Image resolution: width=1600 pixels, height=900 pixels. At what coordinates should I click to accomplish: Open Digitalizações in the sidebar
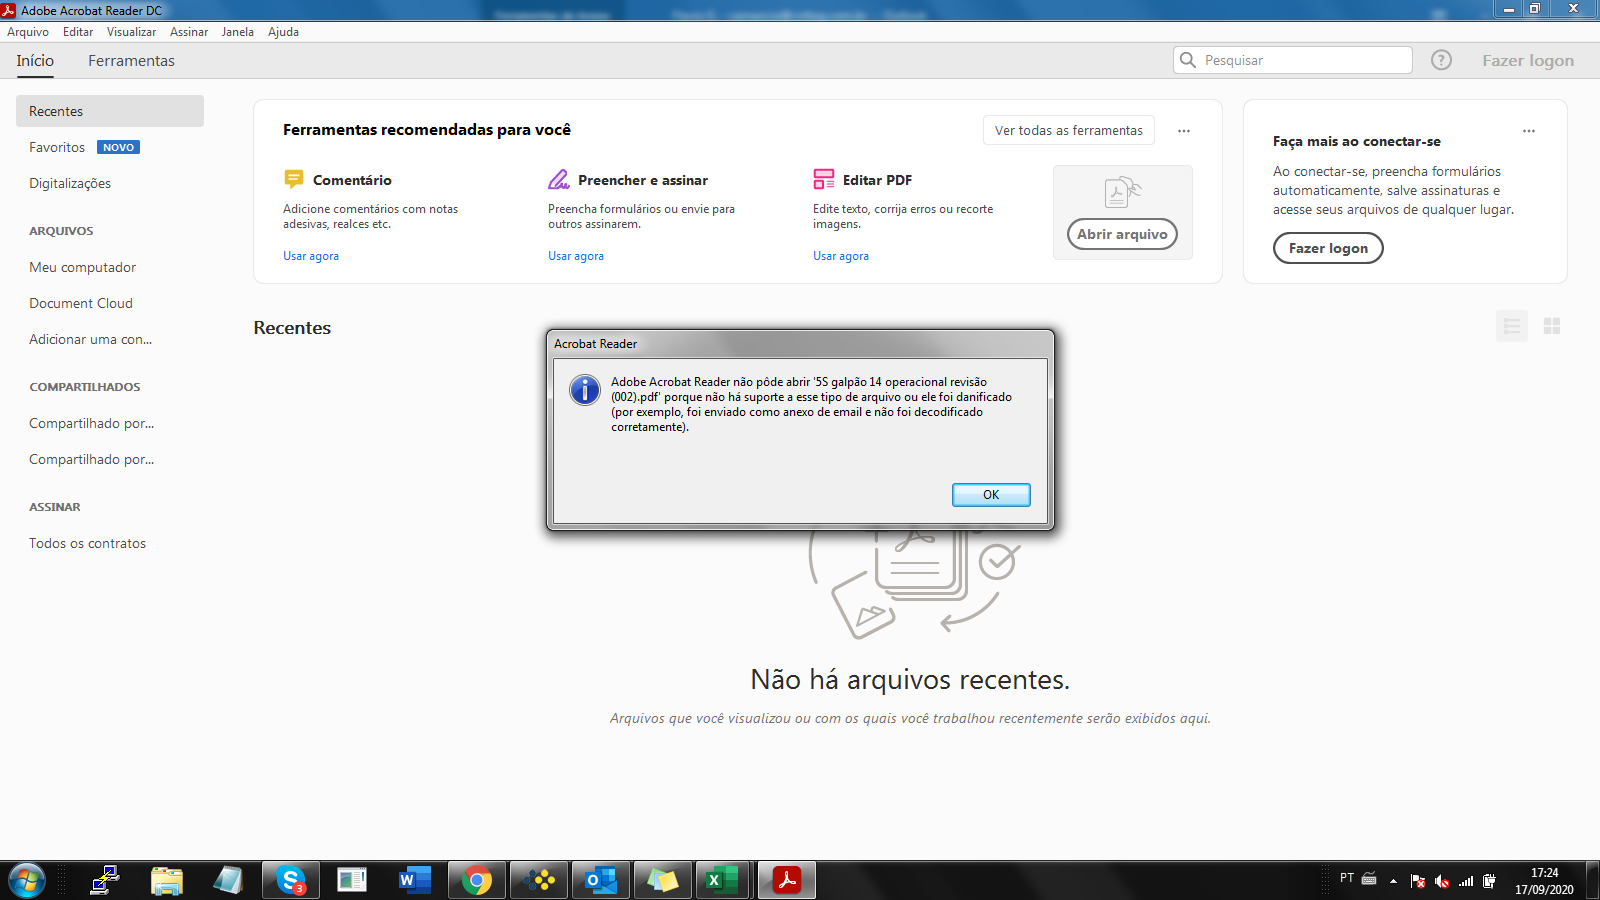(70, 183)
